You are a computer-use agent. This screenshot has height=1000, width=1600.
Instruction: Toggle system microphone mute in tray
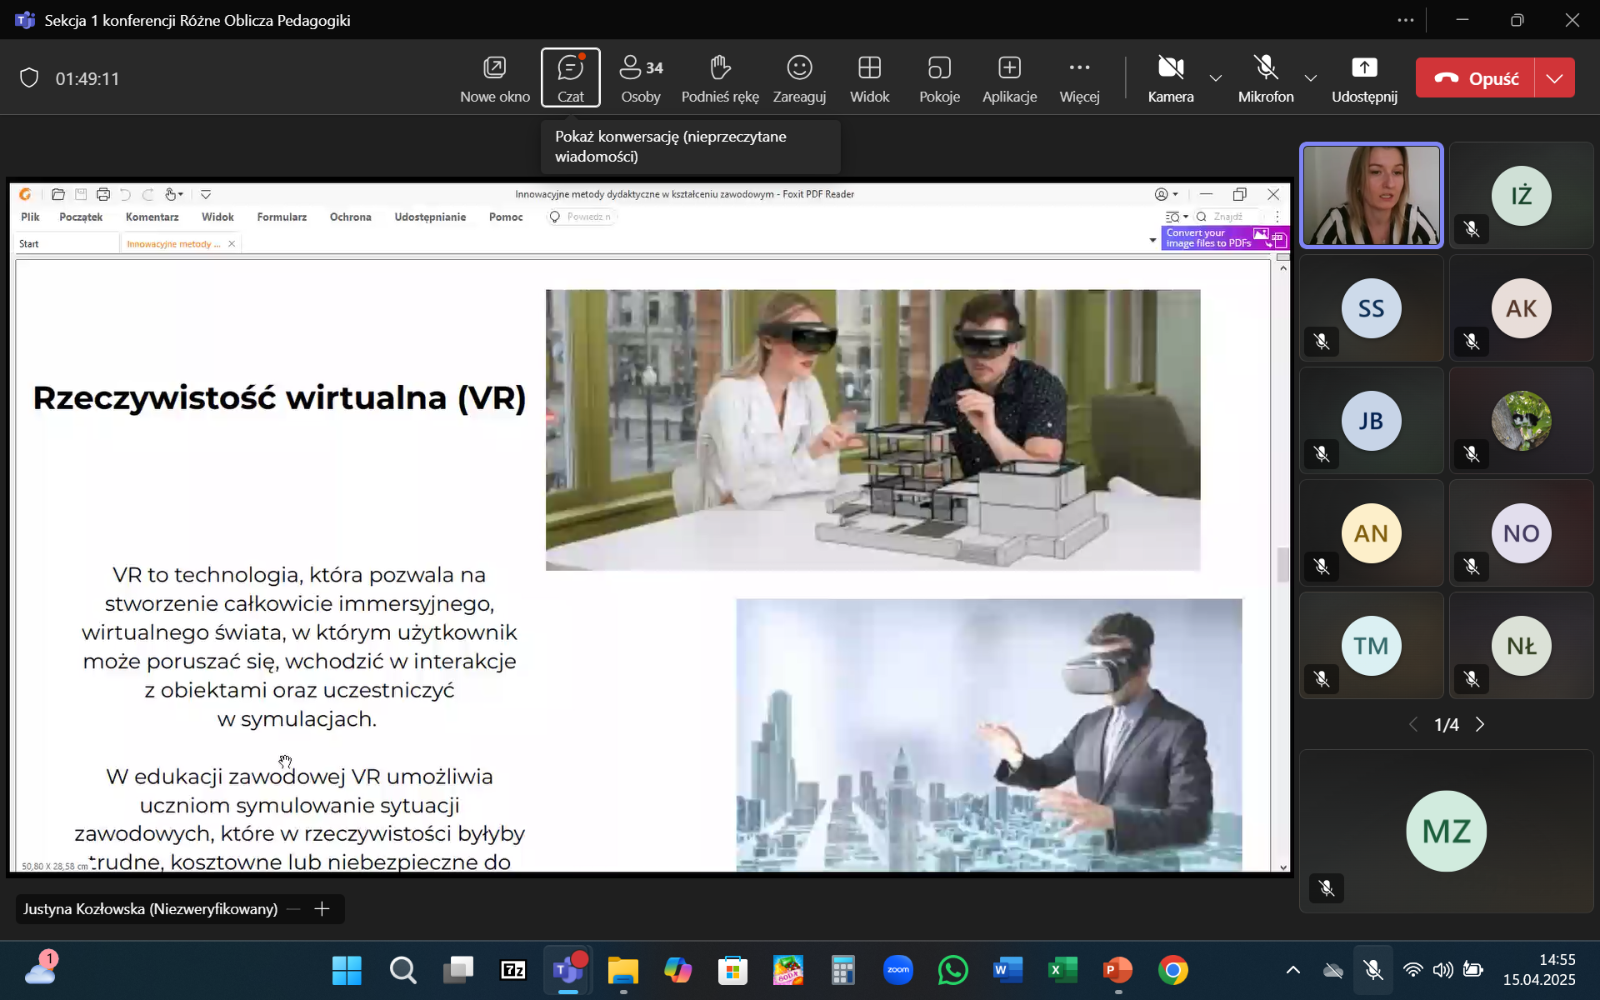[1373, 970]
